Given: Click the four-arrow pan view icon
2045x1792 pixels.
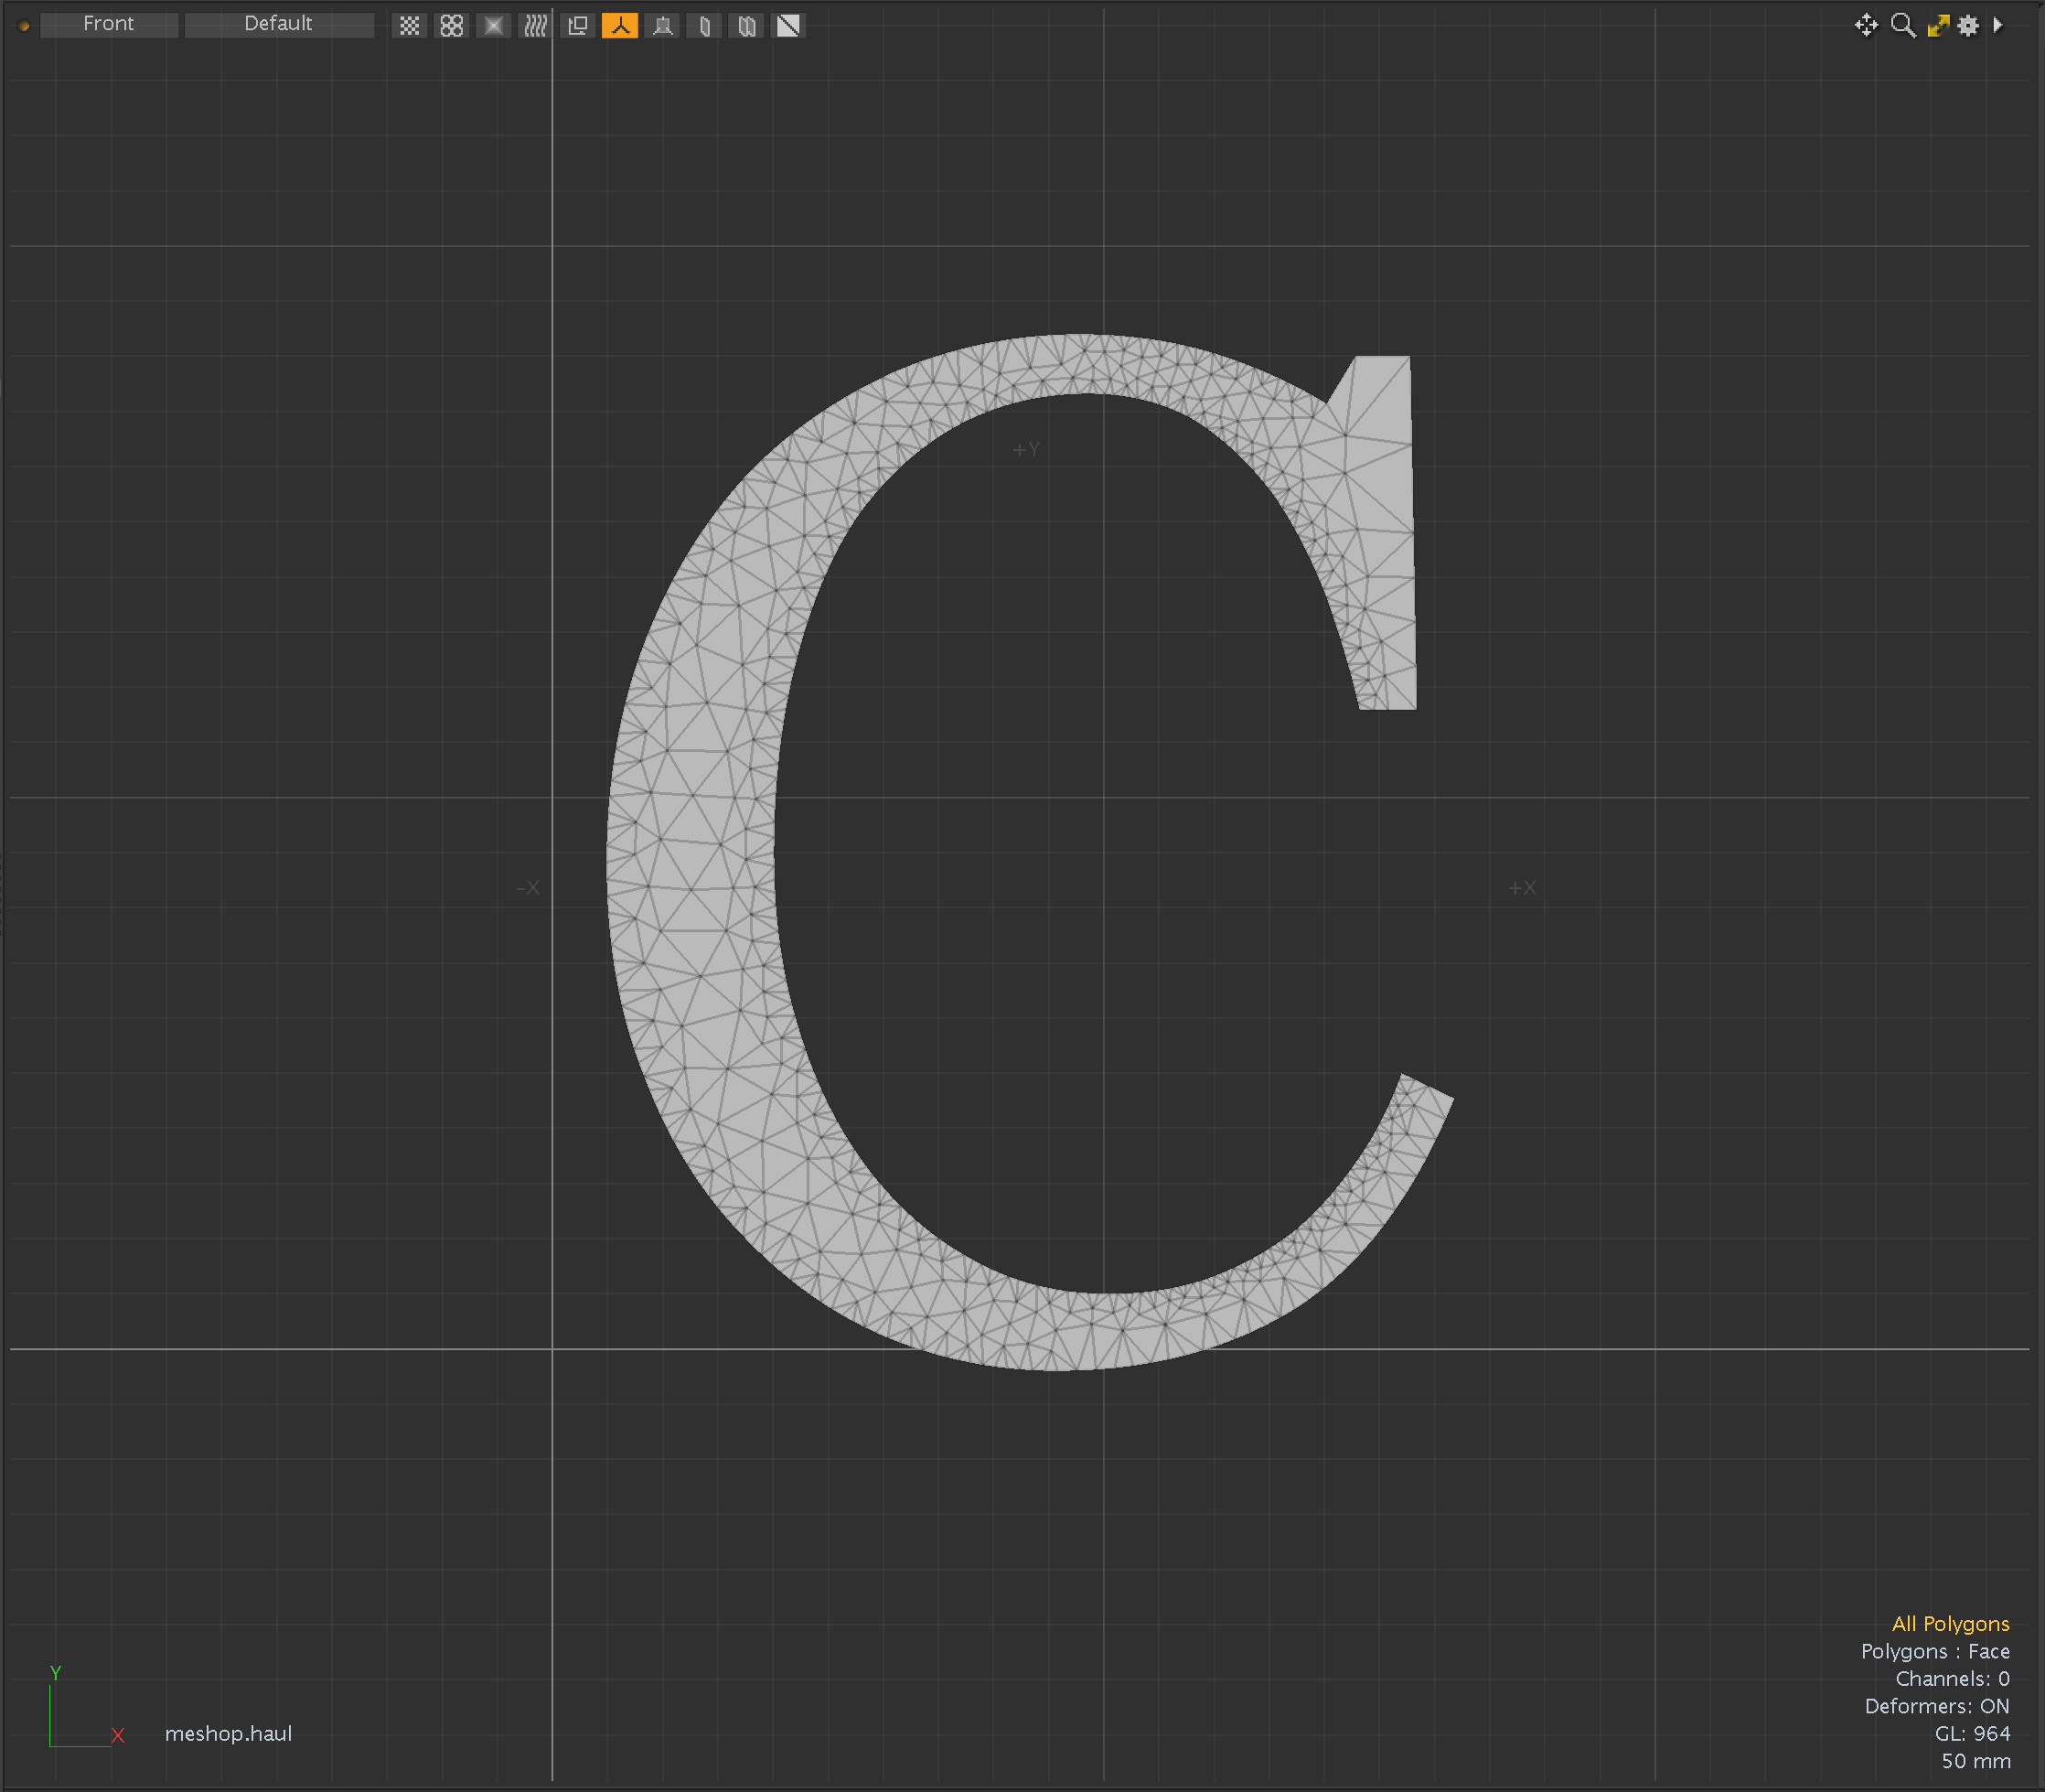Looking at the screenshot, I should [1866, 25].
